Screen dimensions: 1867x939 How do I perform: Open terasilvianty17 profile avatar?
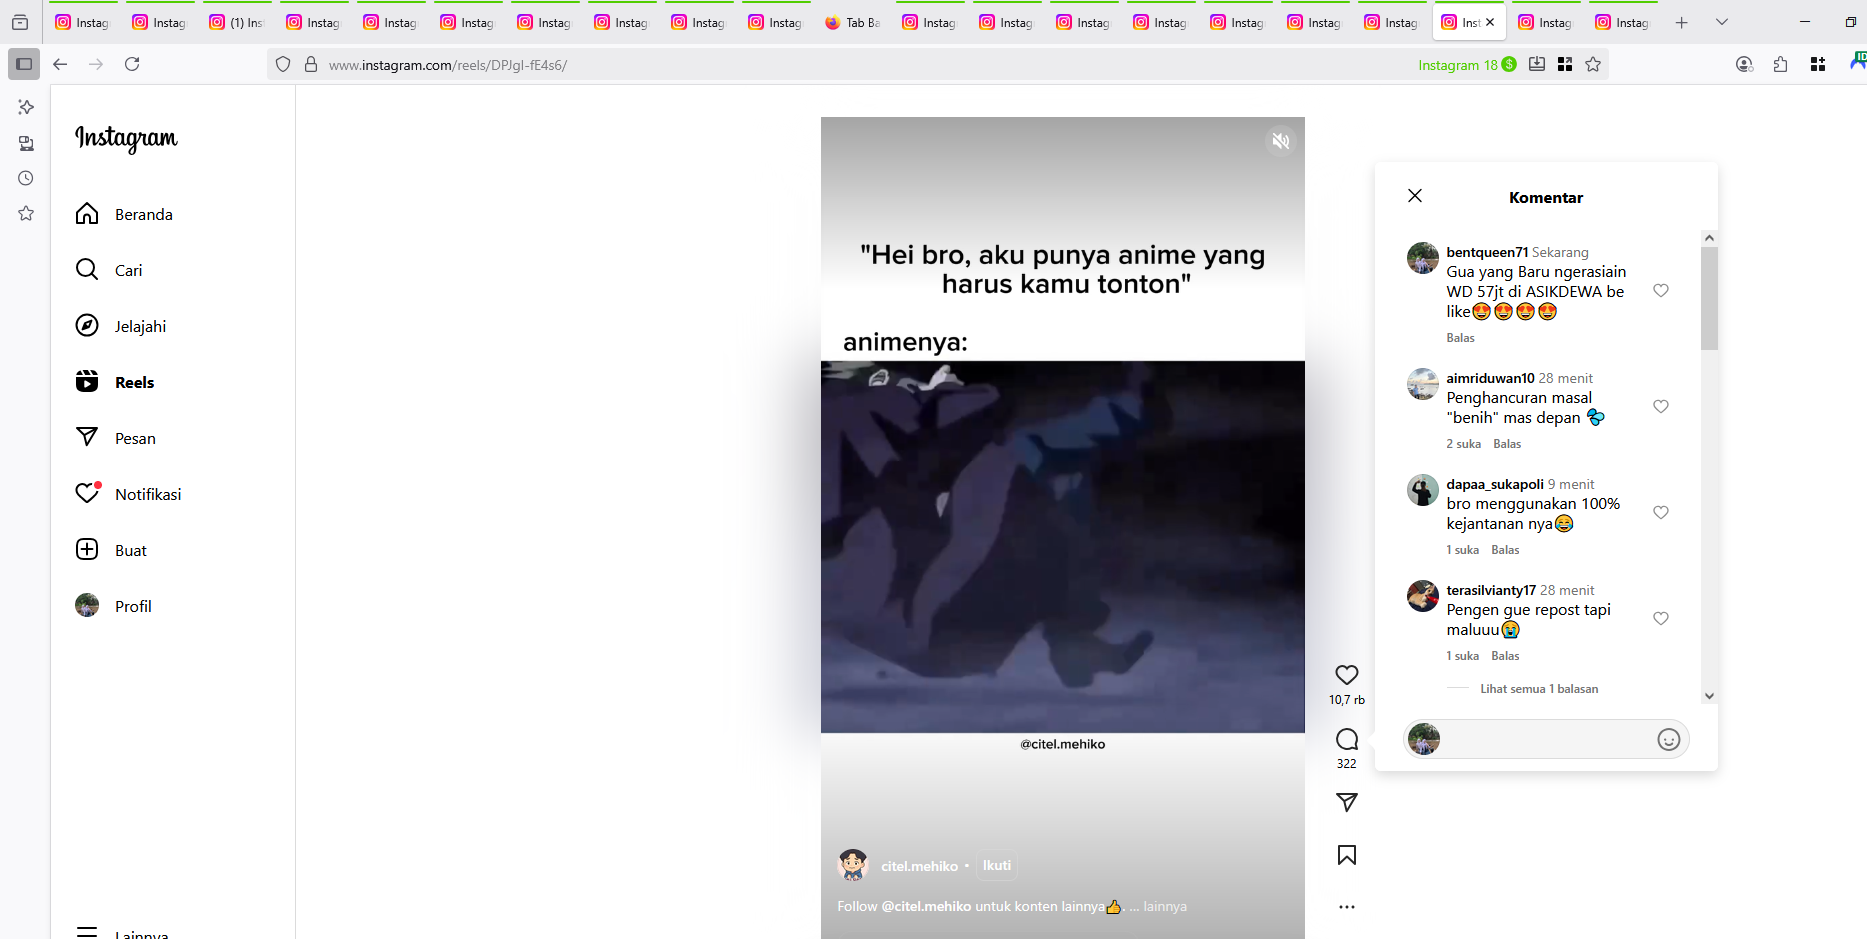pyautogui.click(x=1423, y=596)
